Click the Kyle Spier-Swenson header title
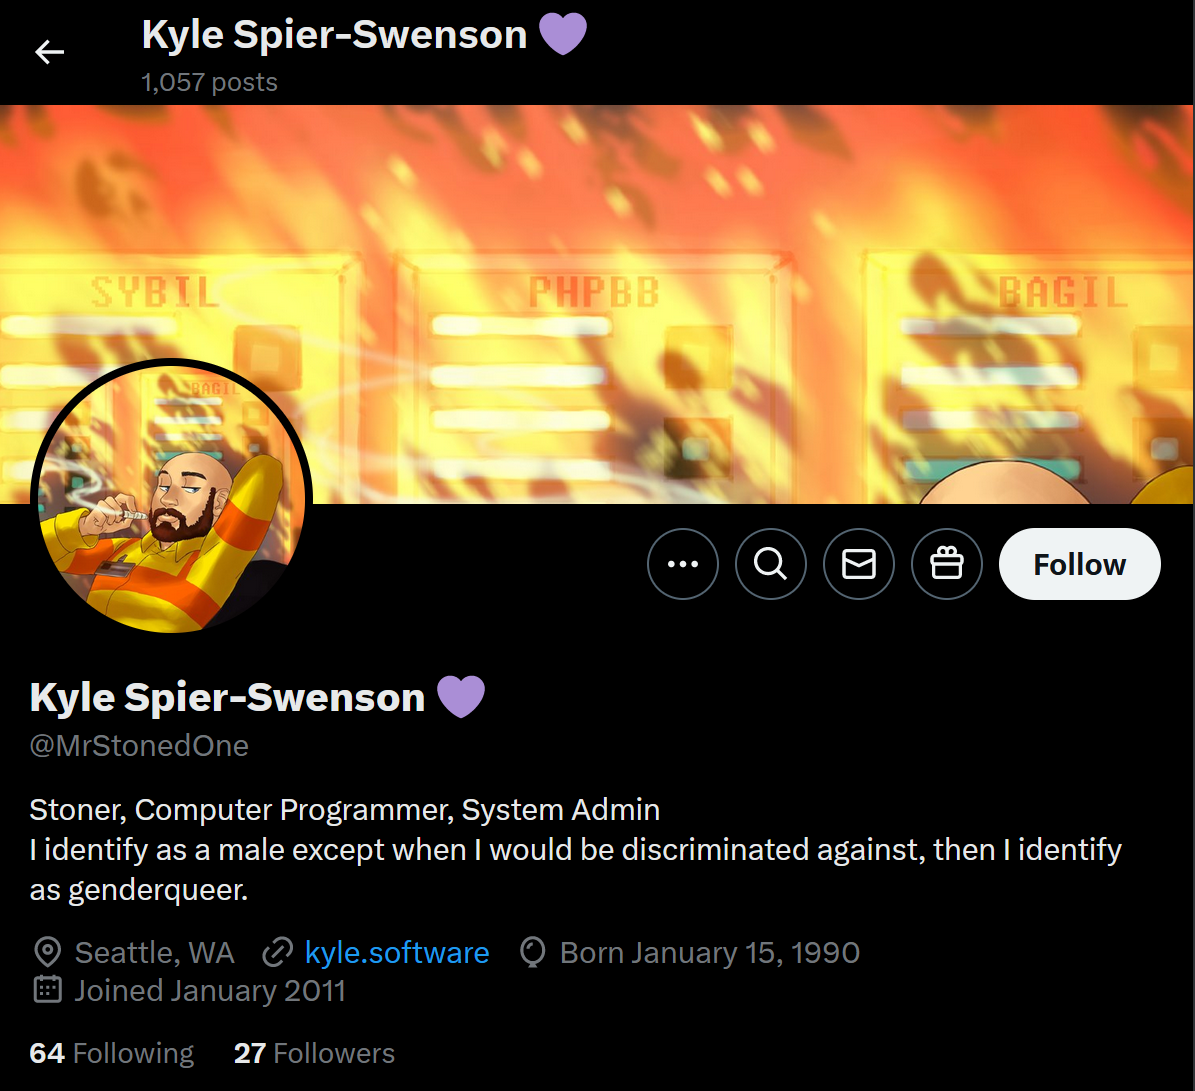1195x1091 pixels. (x=335, y=34)
